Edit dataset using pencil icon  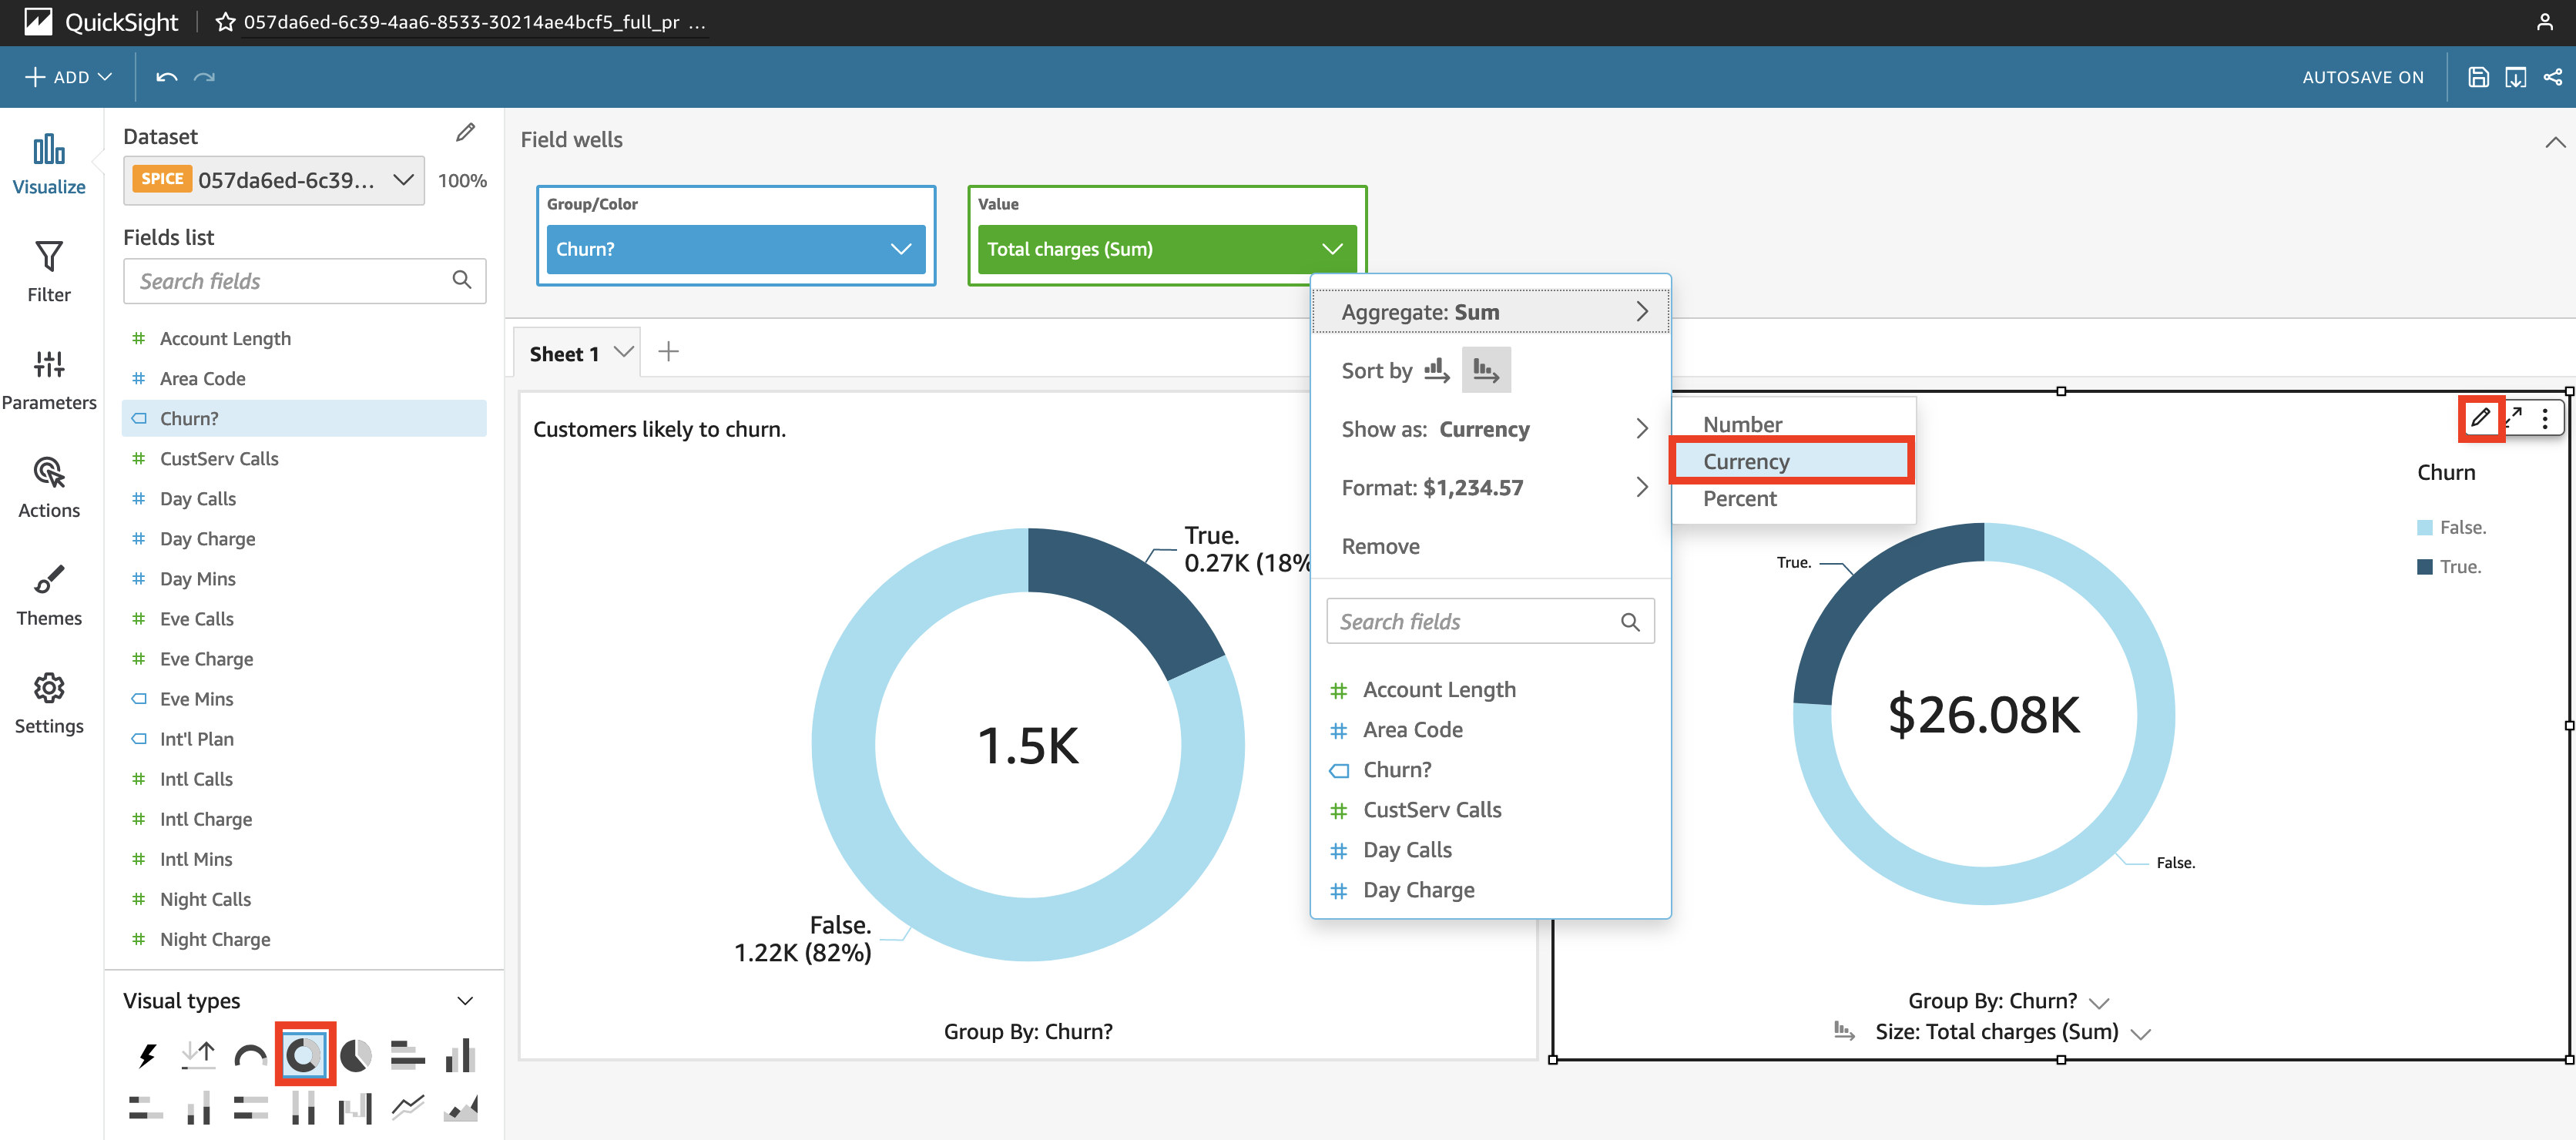[465, 133]
